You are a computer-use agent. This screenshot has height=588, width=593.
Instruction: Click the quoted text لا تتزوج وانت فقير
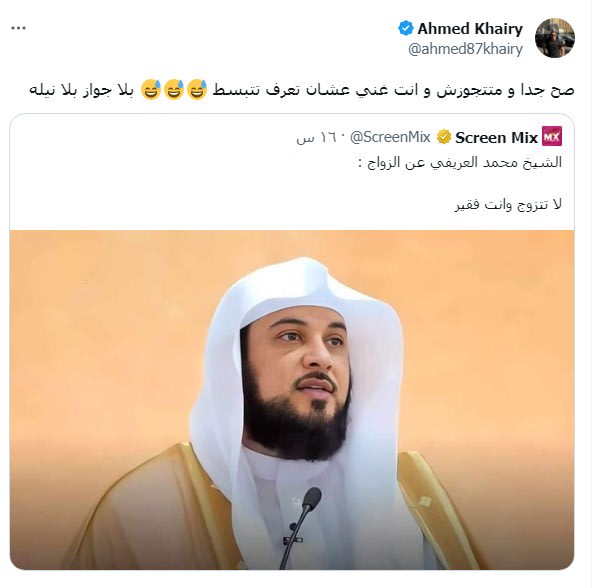pyautogui.click(x=508, y=205)
